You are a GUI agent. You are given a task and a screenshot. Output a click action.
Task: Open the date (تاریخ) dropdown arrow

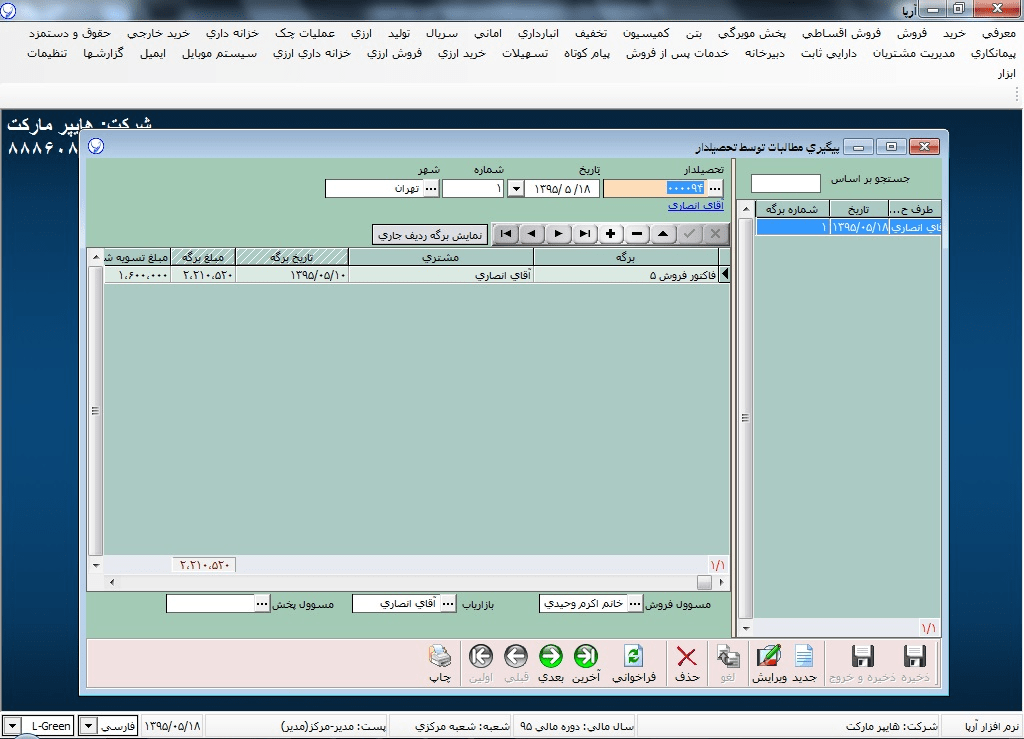(516, 188)
